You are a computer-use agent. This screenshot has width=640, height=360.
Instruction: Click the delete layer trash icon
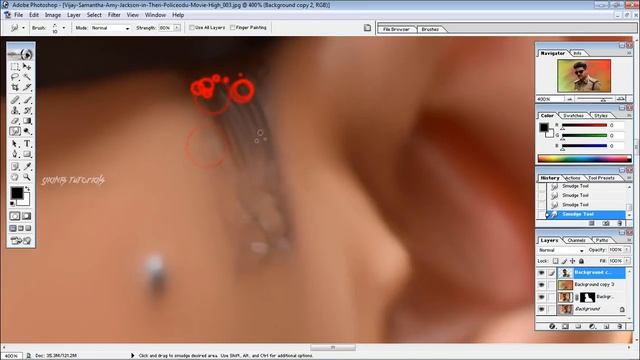coord(620,326)
